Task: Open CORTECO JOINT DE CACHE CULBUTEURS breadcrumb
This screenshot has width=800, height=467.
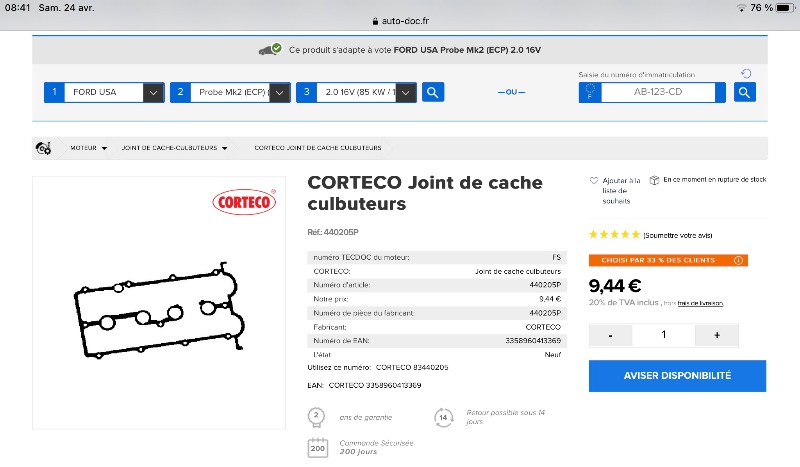Action: click(x=318, y=148)
